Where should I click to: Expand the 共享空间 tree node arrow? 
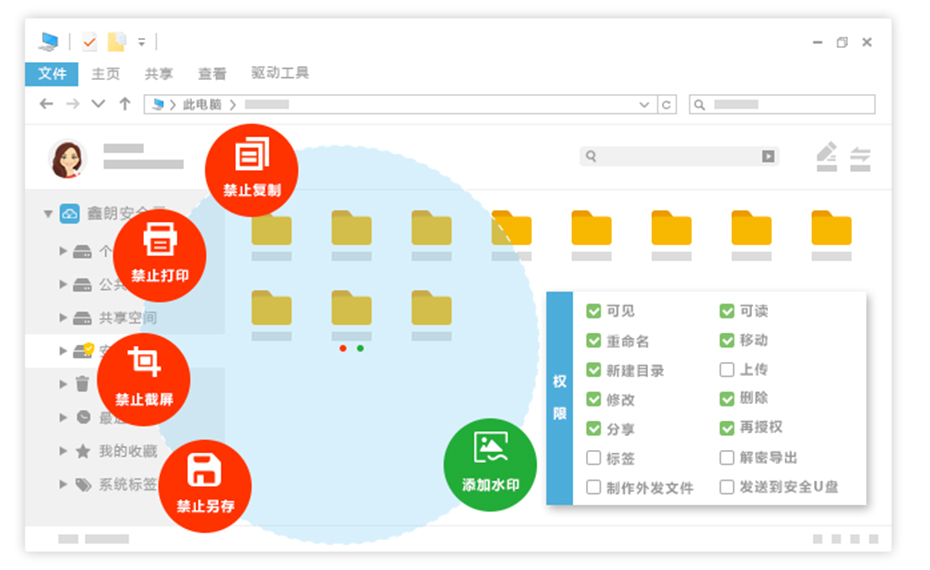(64, 318)
